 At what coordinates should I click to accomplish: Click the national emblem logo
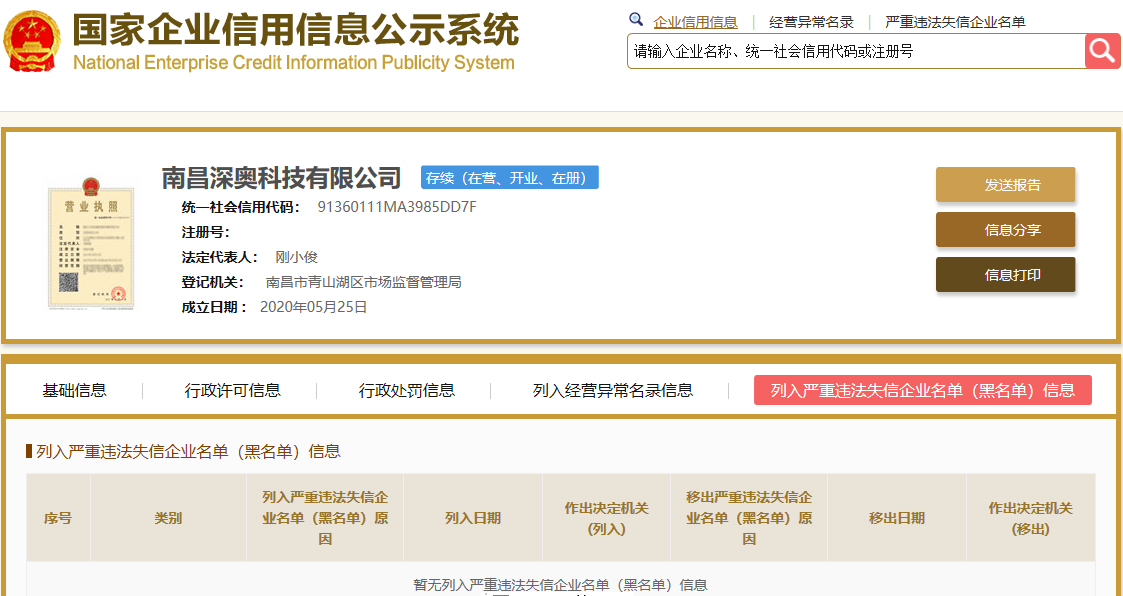(x=32, y=41)
